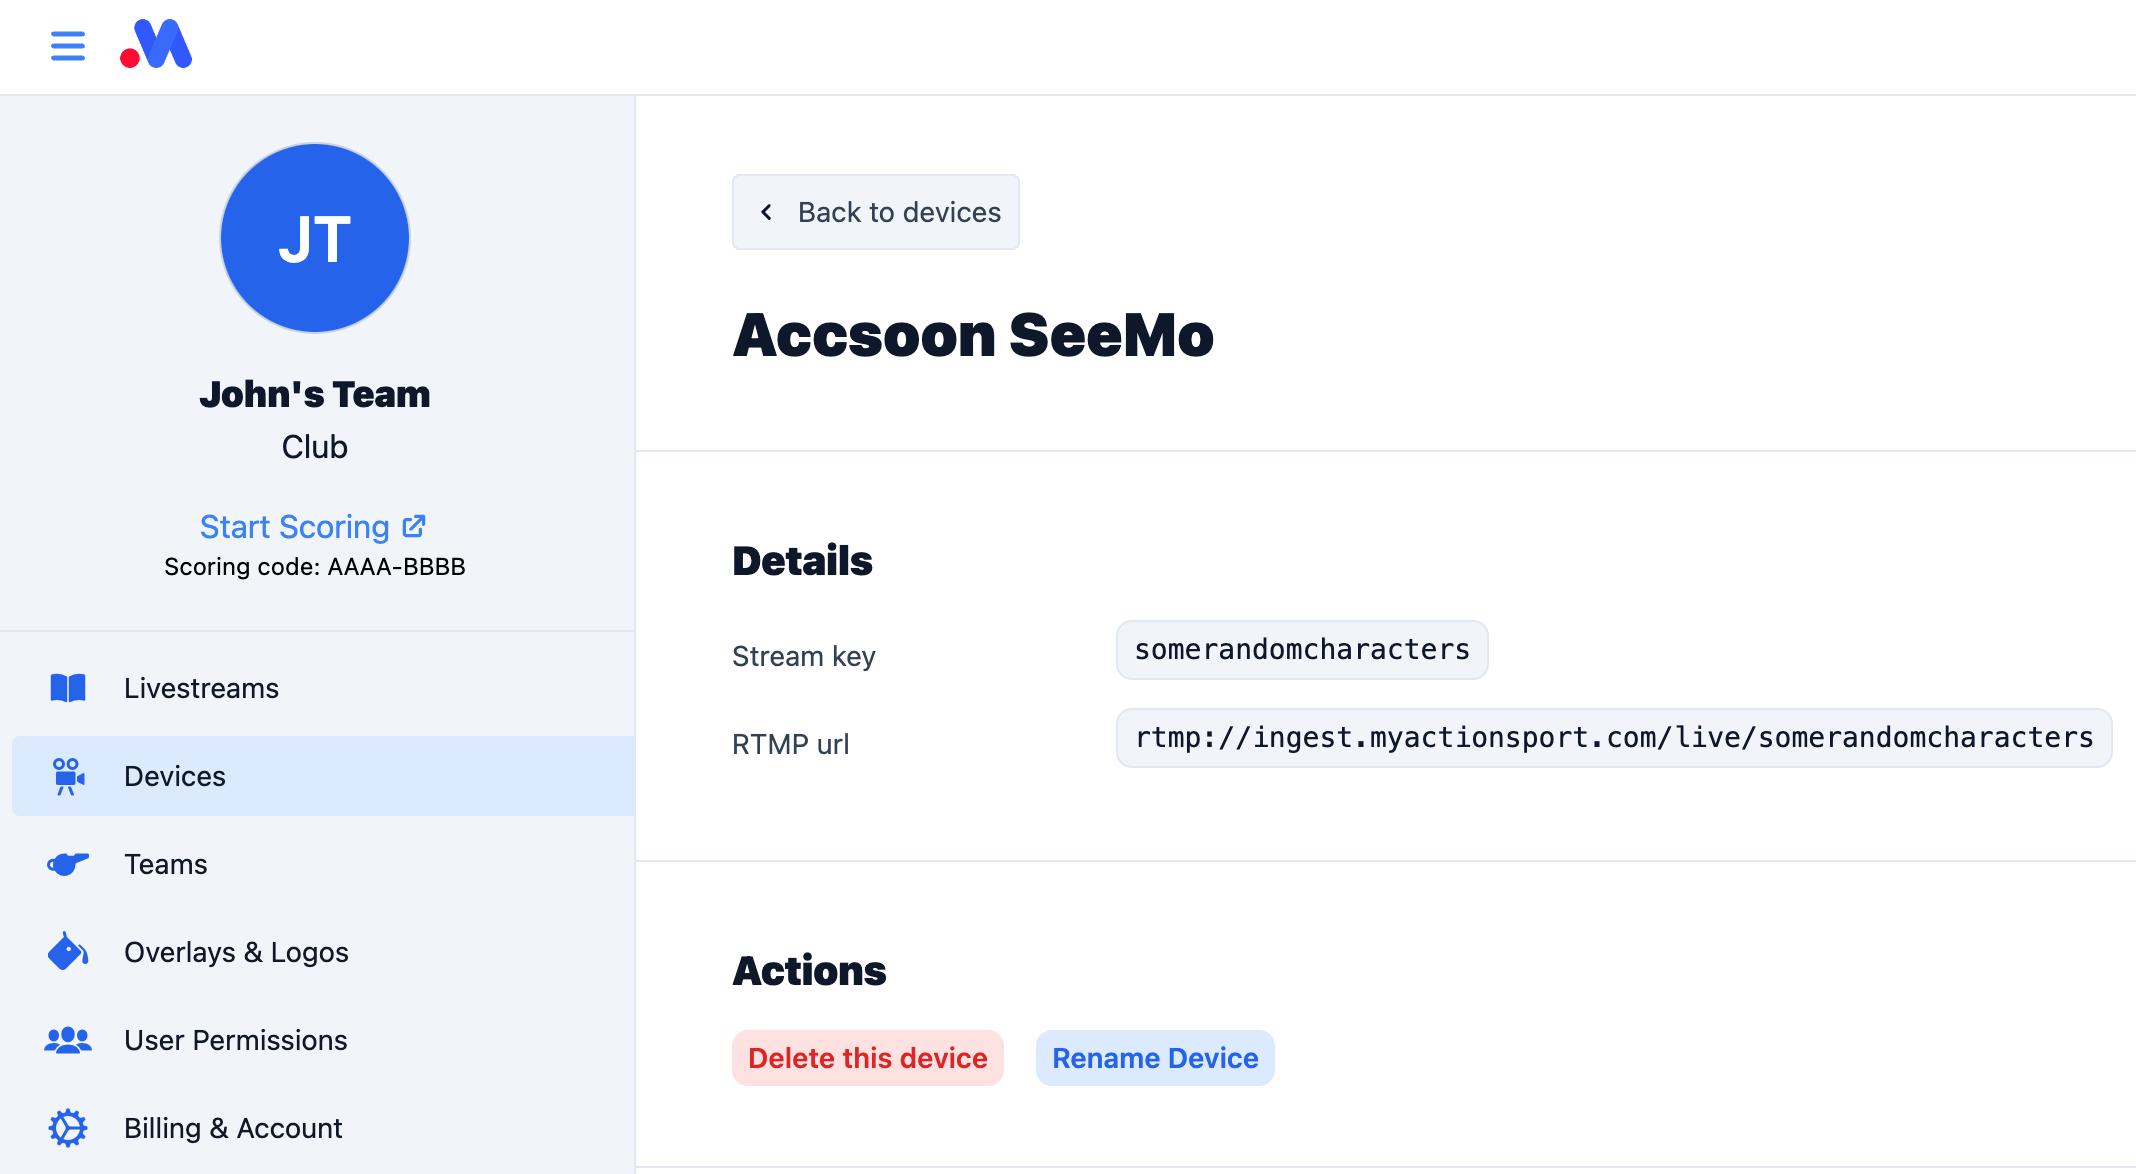Click Delete this device button
The width and height of the screenshot is (2136, 1174).
[868, 1058]
